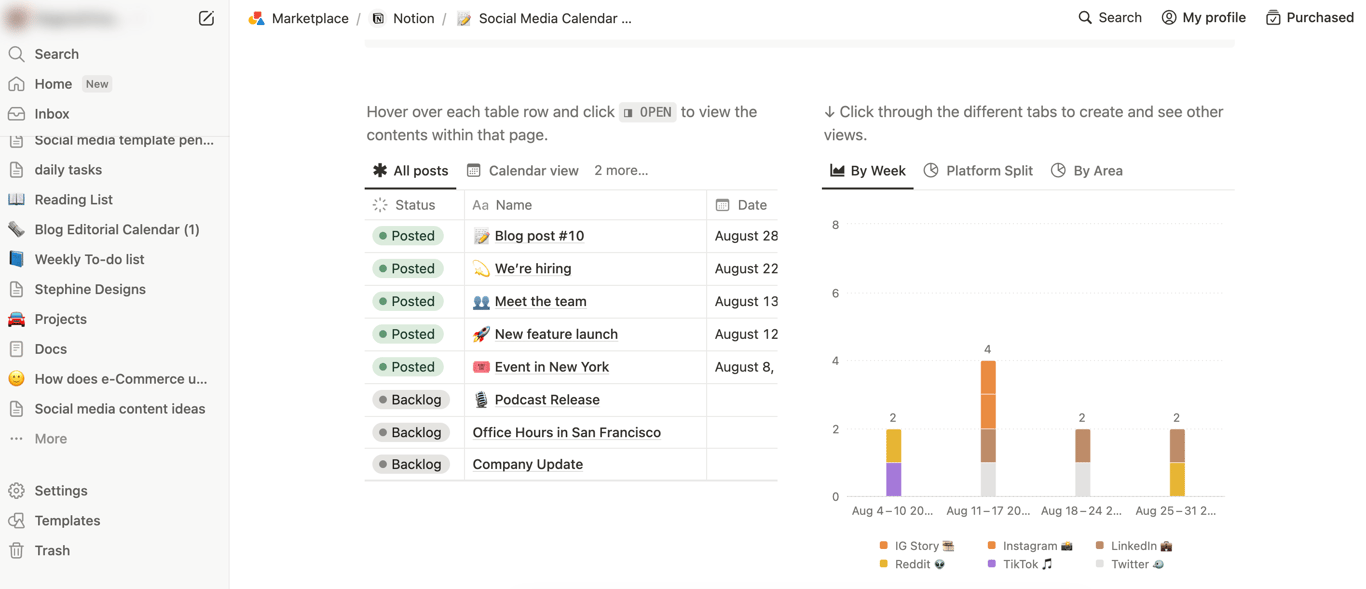Click the My profile icon

tap(1168, 17)
